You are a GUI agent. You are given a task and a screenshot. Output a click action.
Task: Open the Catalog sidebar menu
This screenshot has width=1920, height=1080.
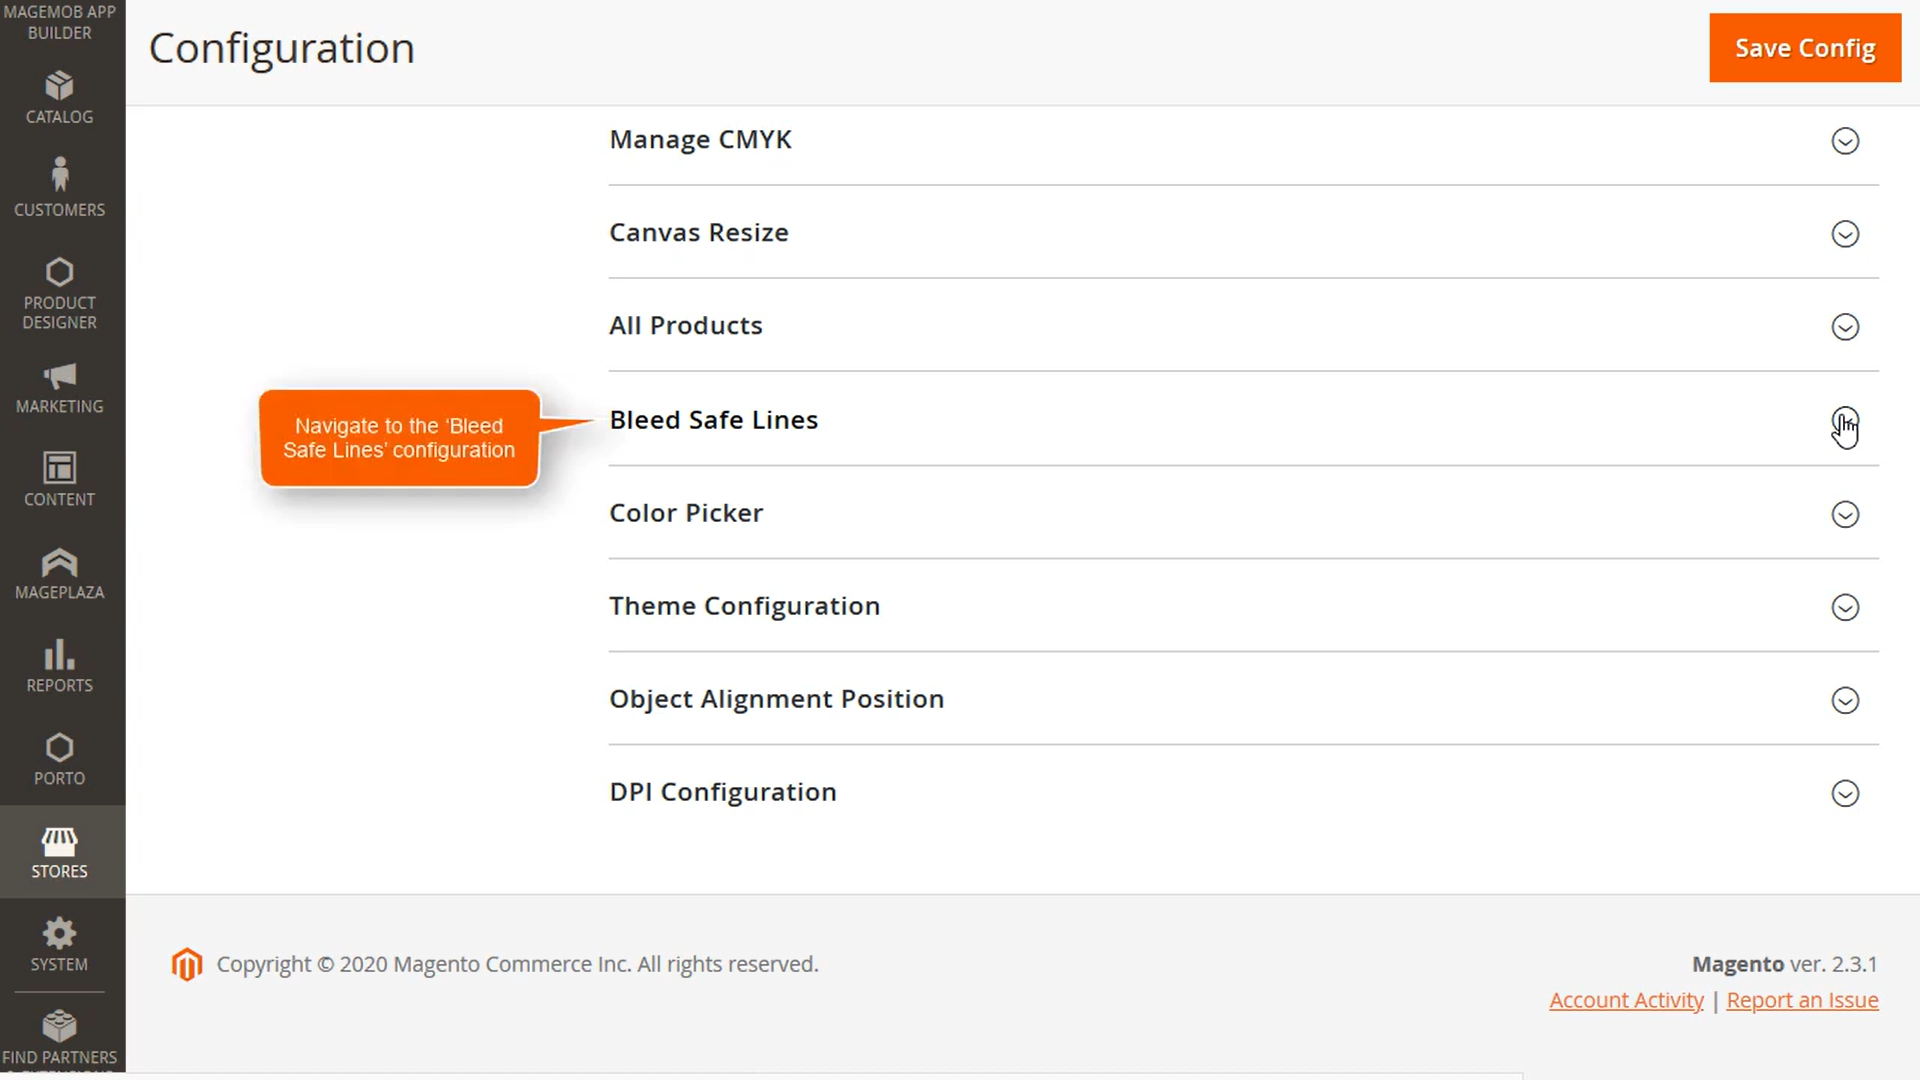point(60,97)
